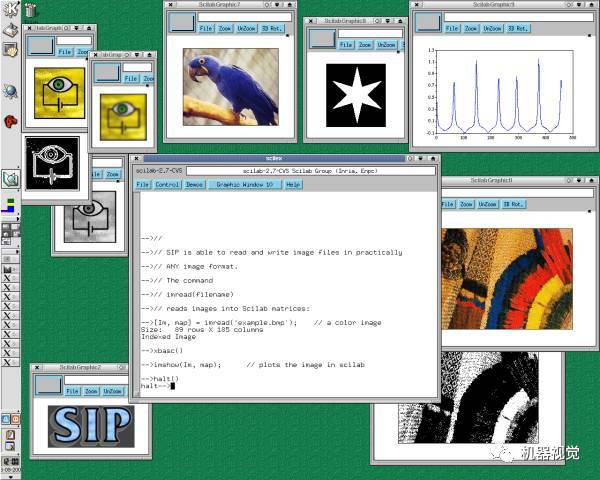The height and width of the screenshot is (480, 600).
Task: Click the Help button in Scilab console
Action: click(x=293, y=185)
